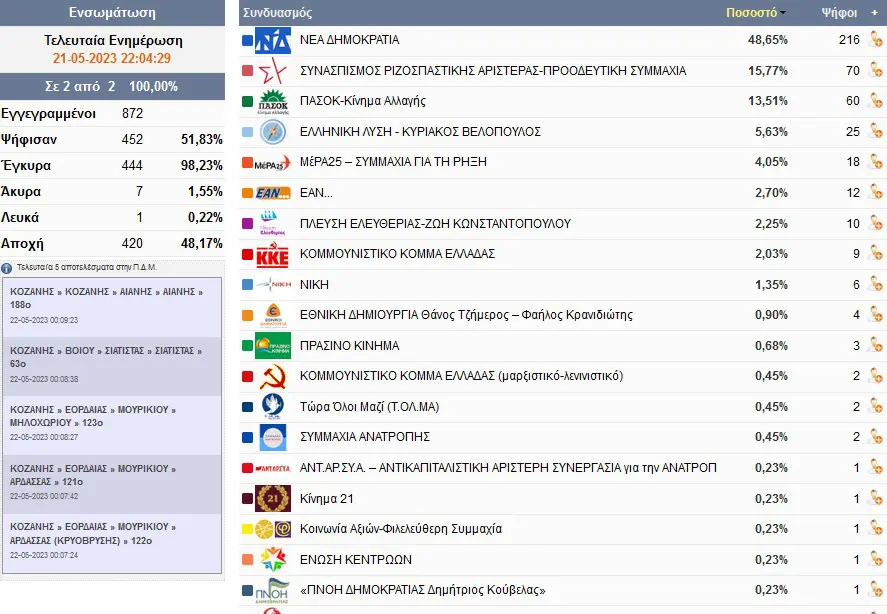The height and width of the screenshot is (614, 887).
Task: Click the 13,51% percentage value
Action: (768, 101)
